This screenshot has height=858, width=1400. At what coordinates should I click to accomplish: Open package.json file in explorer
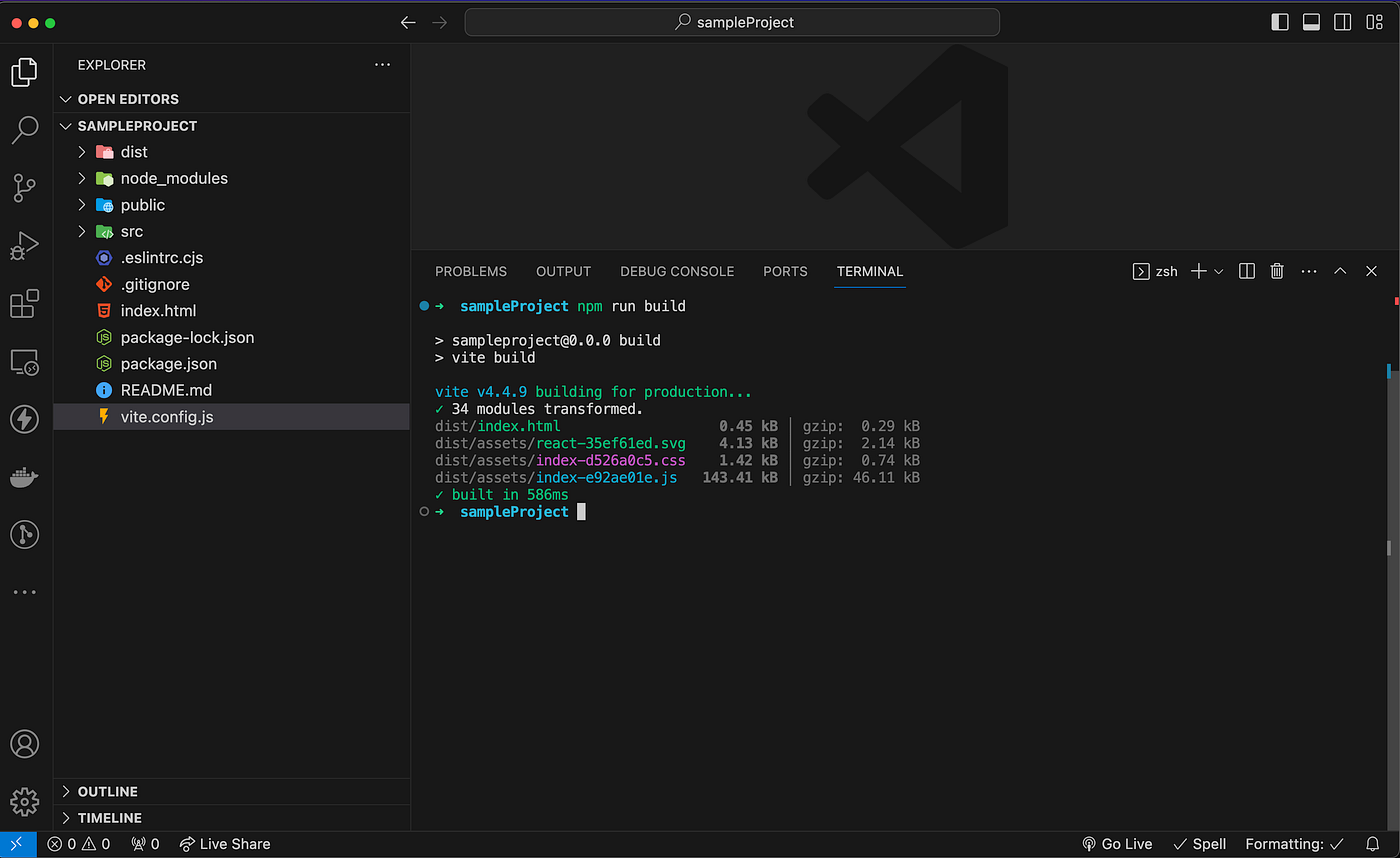(168, 364)
